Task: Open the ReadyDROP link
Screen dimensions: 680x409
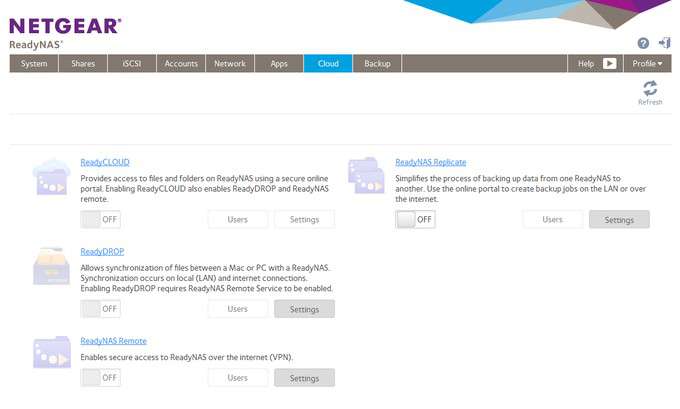Action: click(x=102, y=252)
